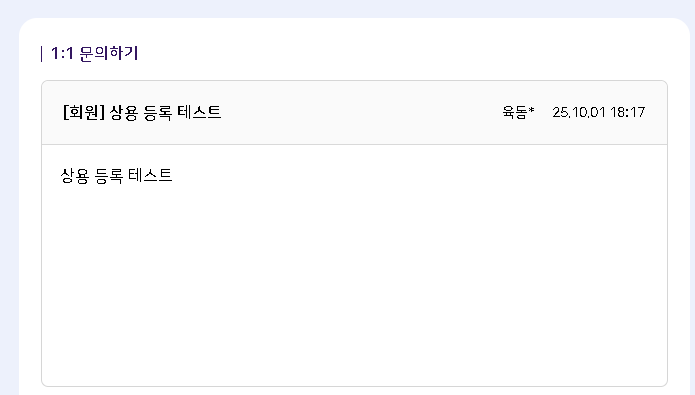Screen dimensions: 695x395
Task: Click the post time 18:17
Action: (627, 112)
